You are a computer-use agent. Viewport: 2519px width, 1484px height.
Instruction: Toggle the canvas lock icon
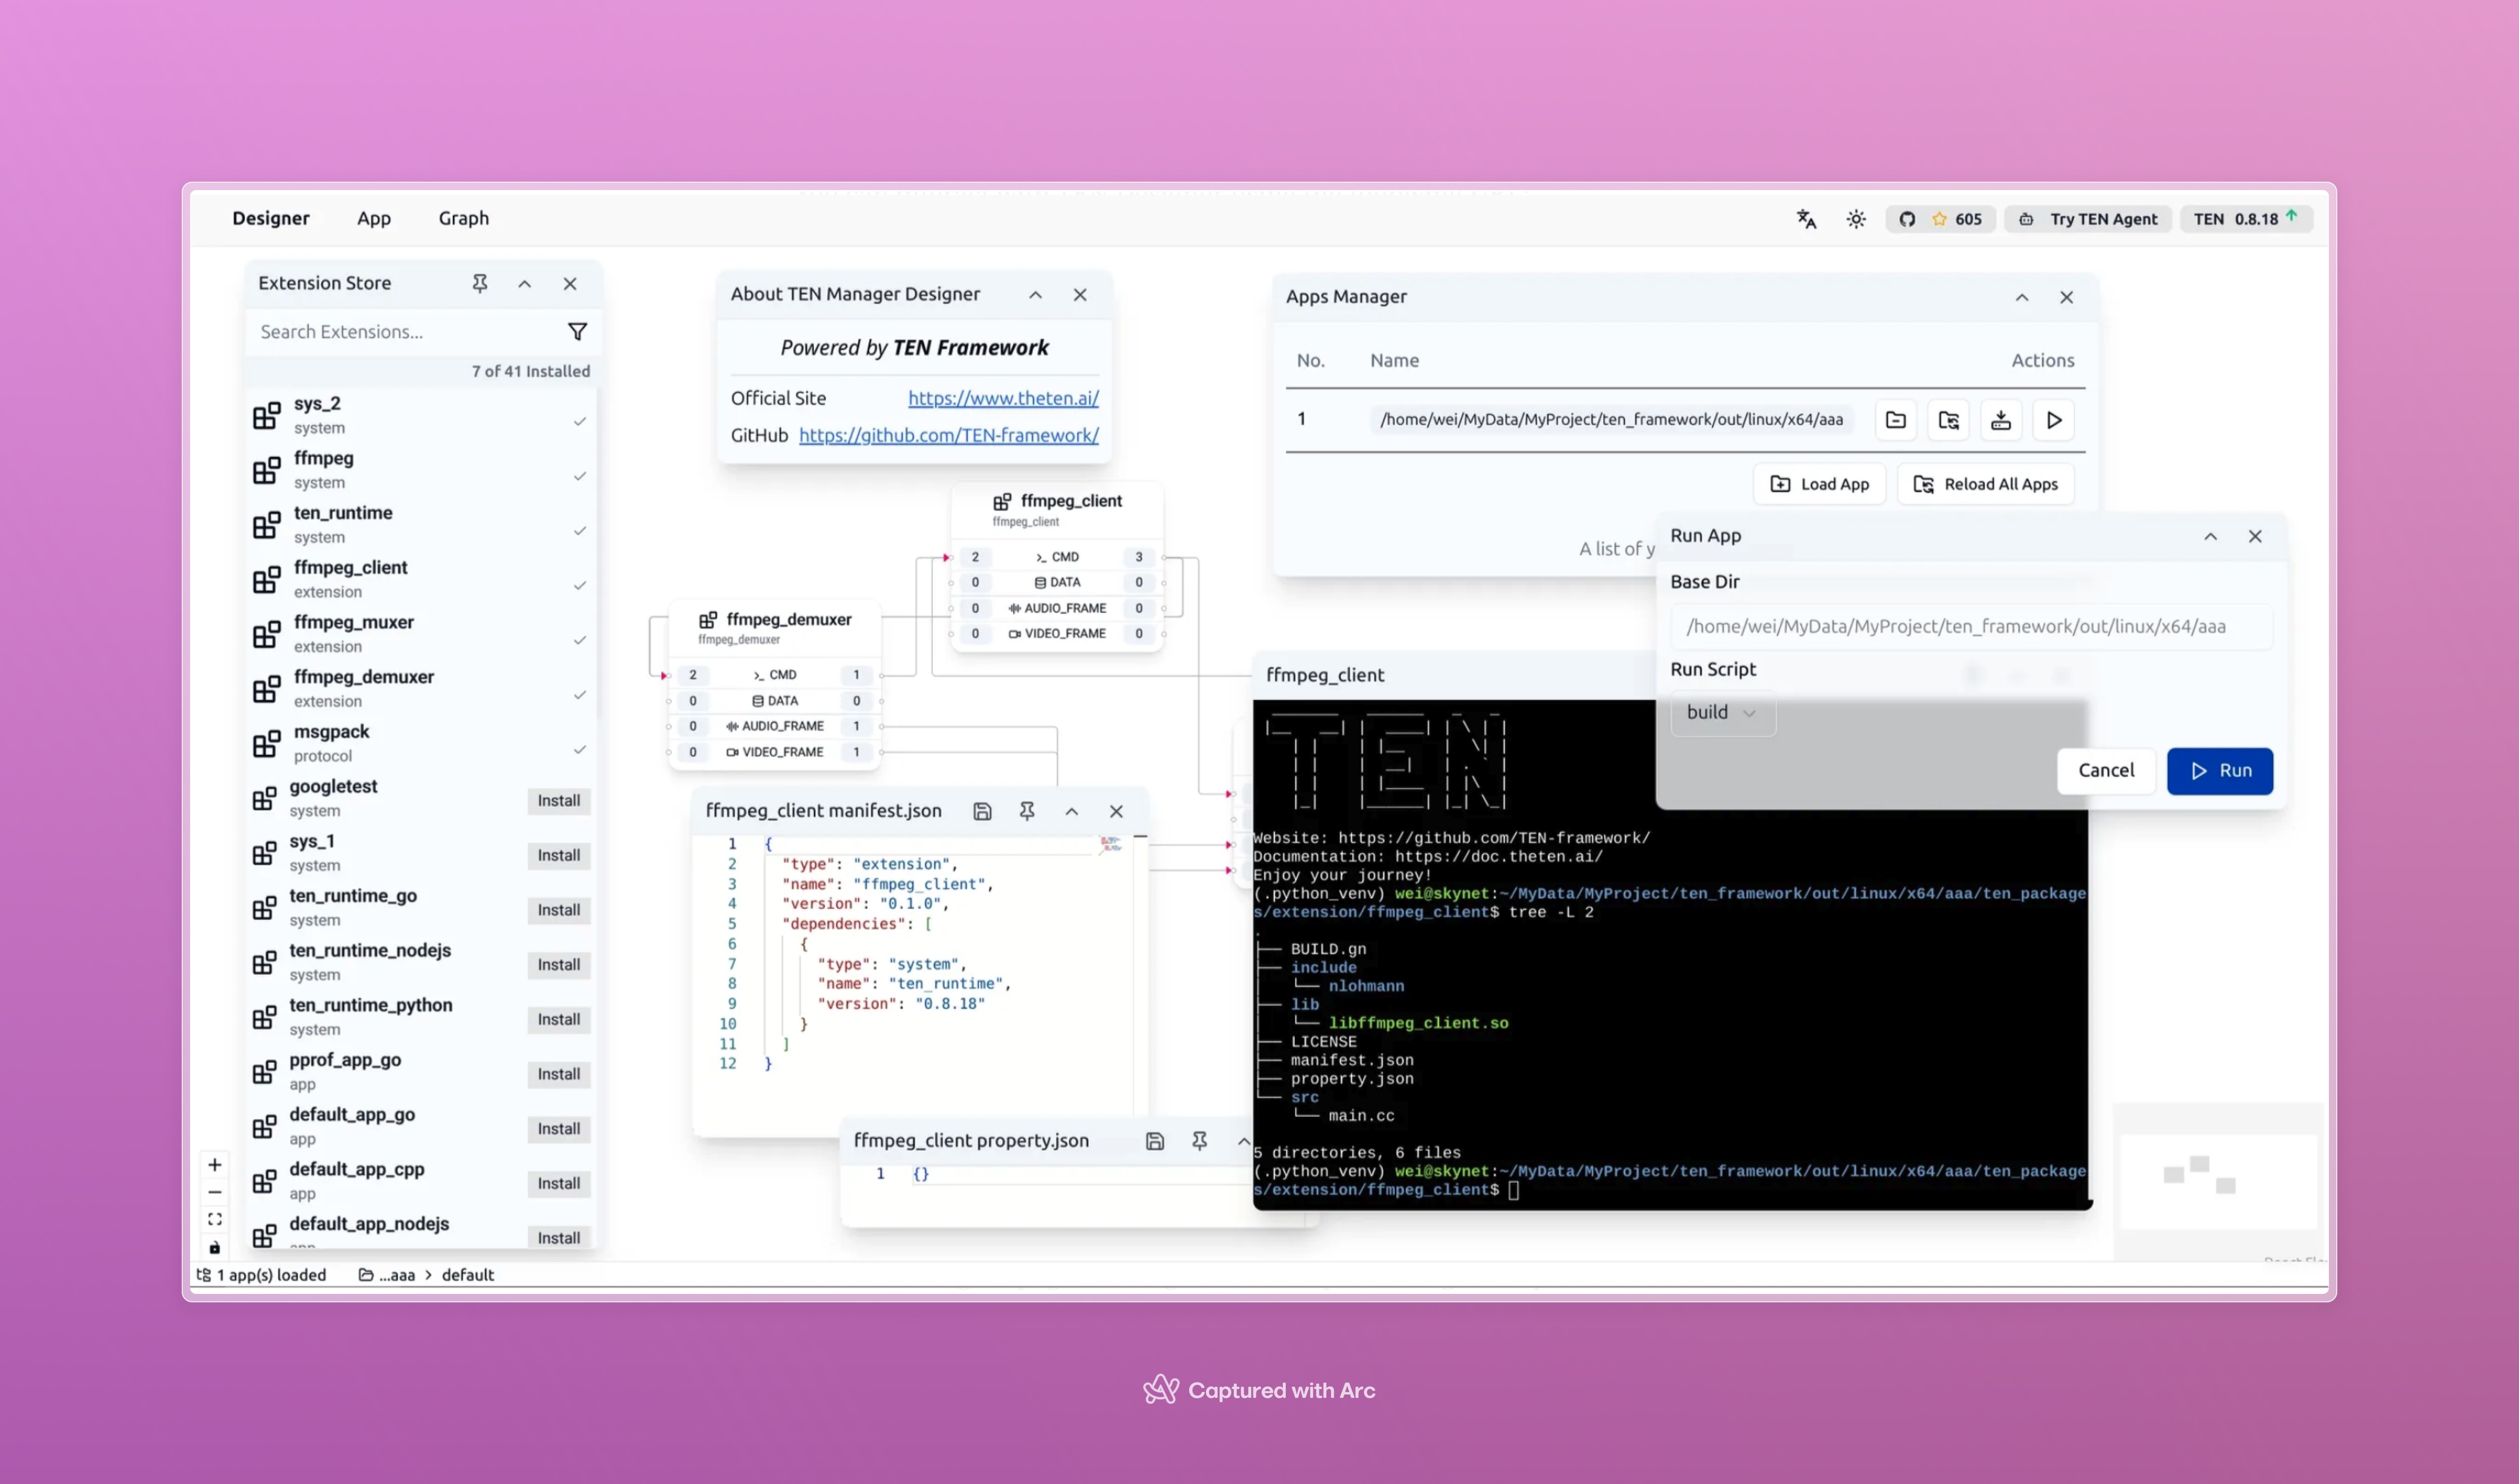pos(215,1248)
